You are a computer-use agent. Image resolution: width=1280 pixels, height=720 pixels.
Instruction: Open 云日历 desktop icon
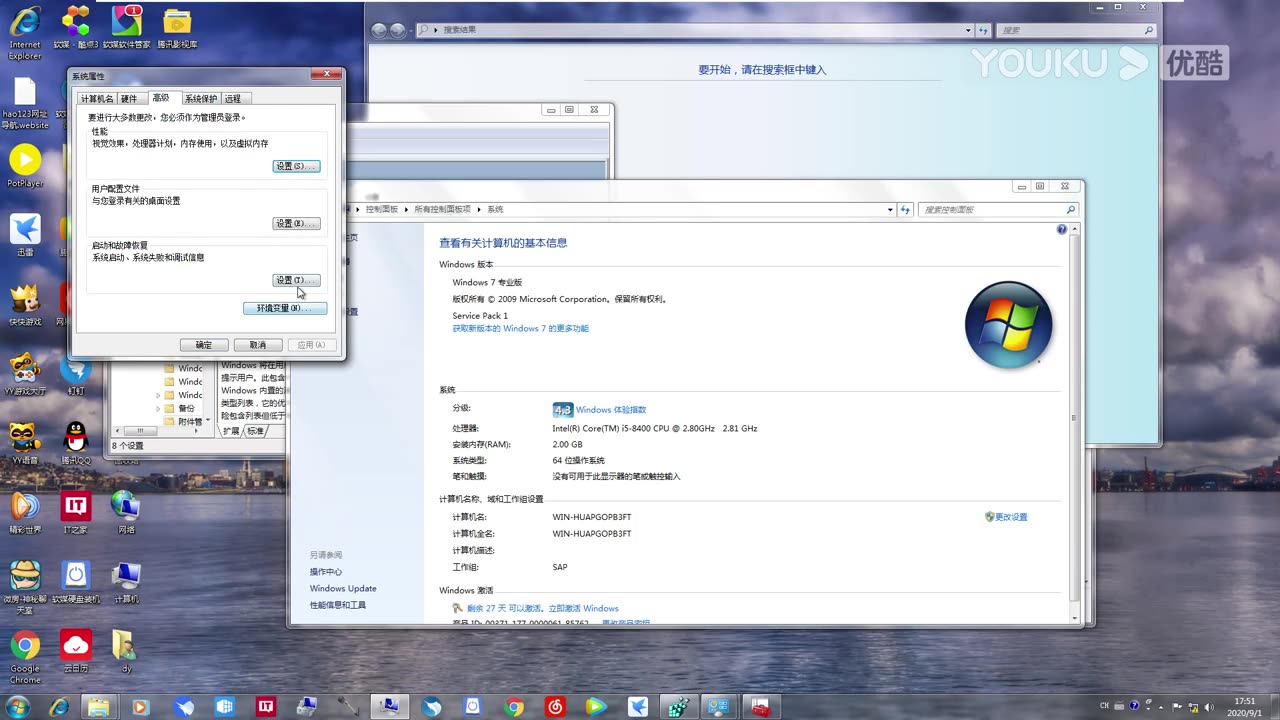point(76,650)
